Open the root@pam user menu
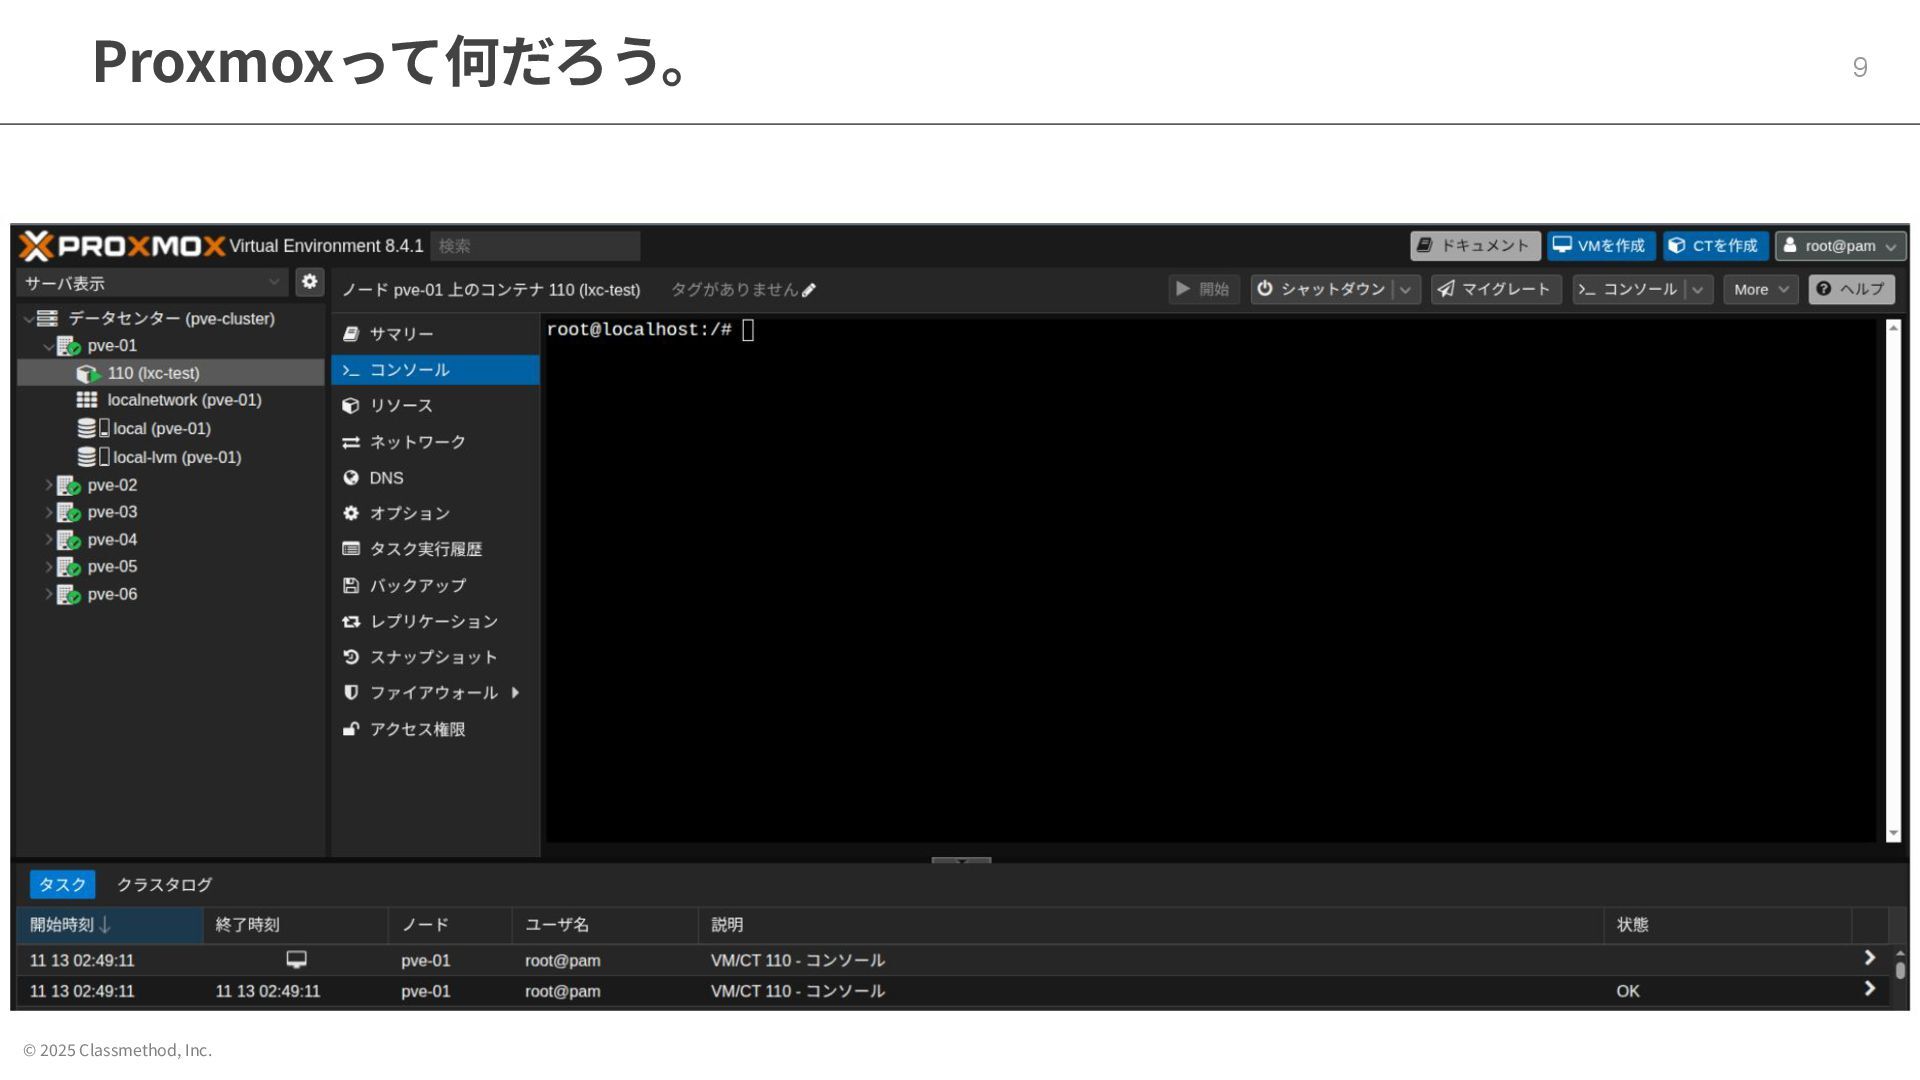Image resolution: width=1920 pixels, height=1080 pixels. pyautogui.click(x=1840, y=246)
